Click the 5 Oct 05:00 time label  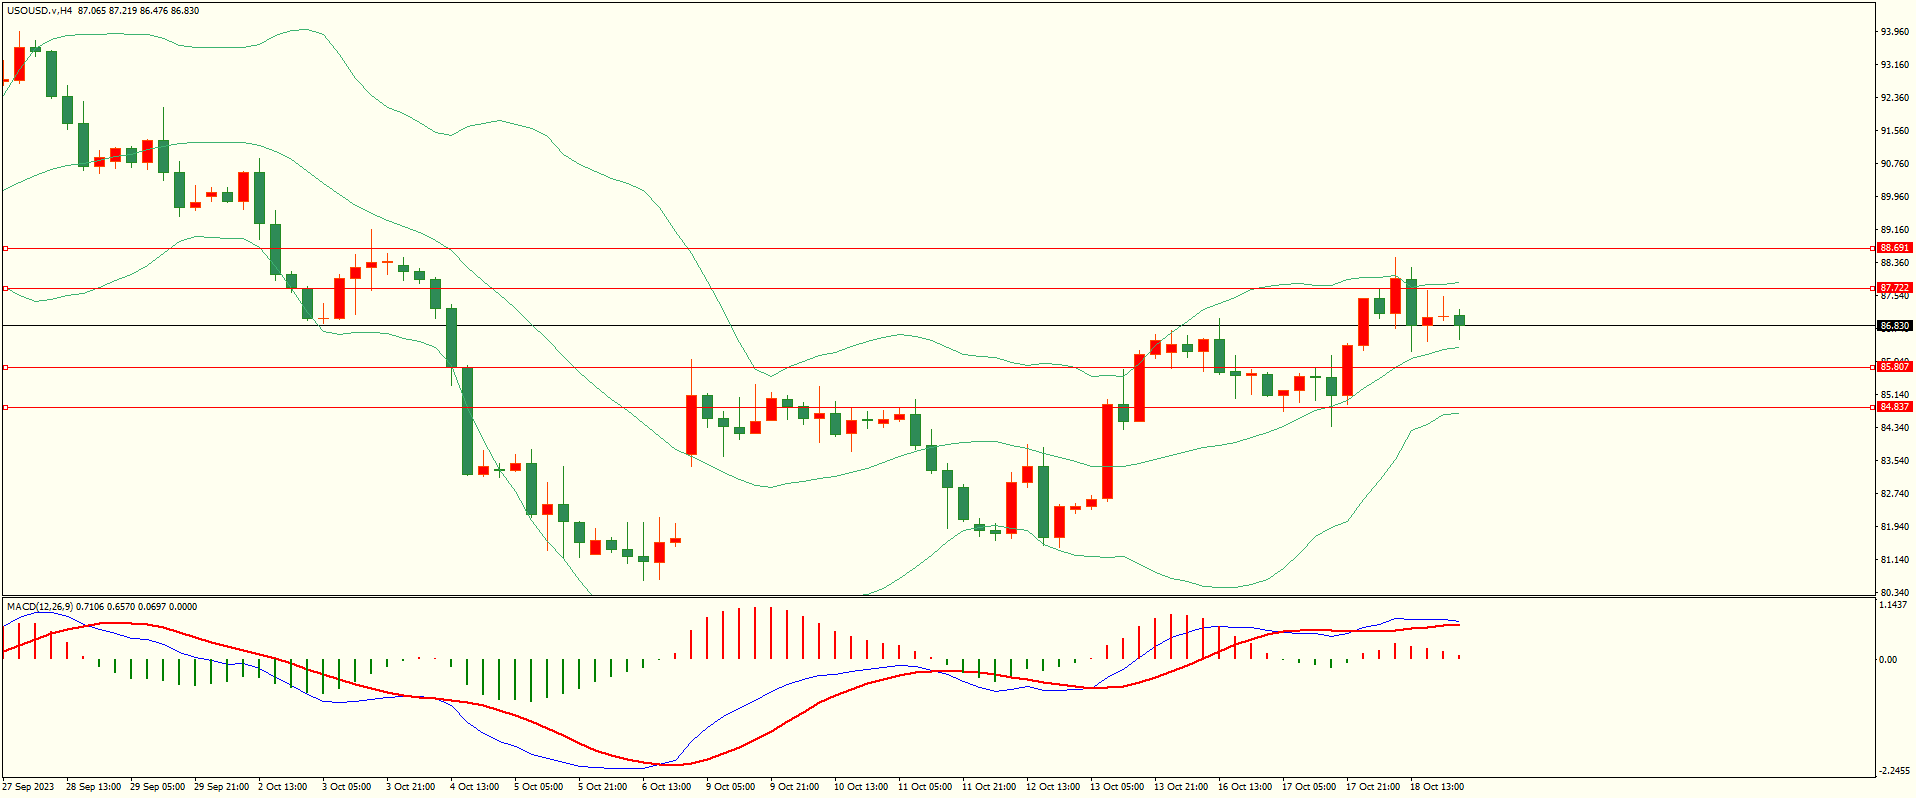point(539,787)
